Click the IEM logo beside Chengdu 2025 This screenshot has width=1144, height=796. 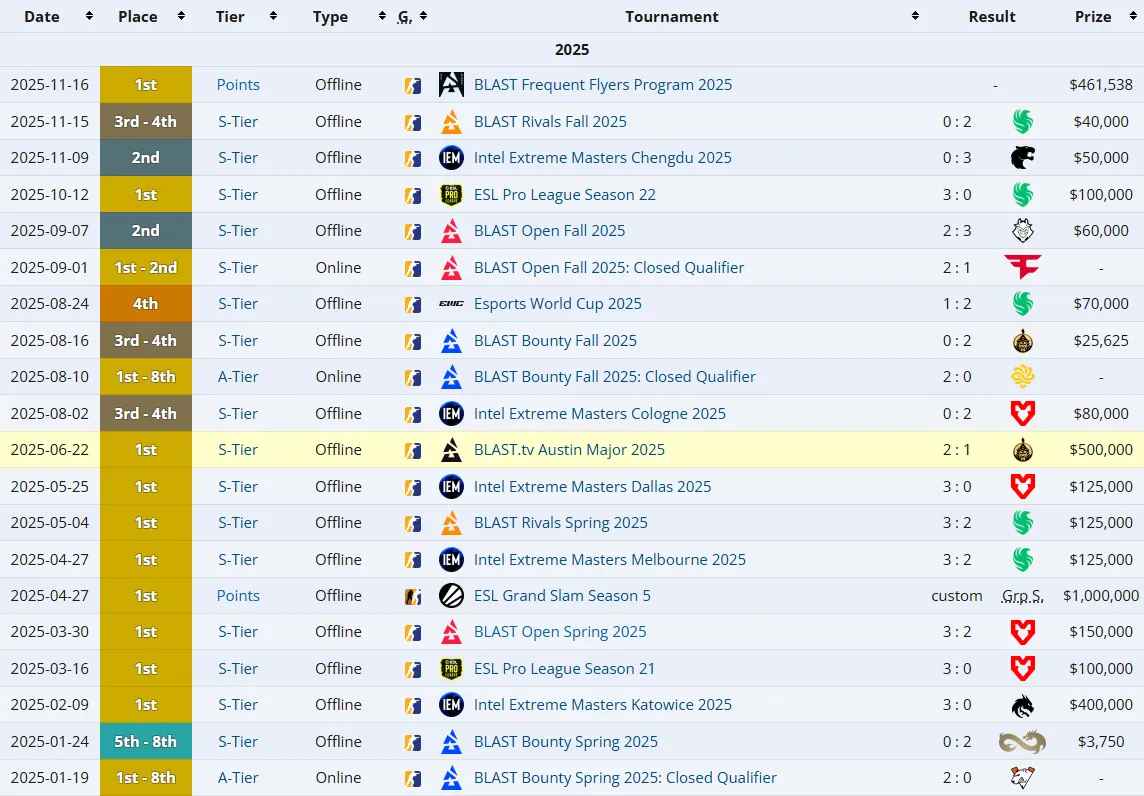point(451,158)
